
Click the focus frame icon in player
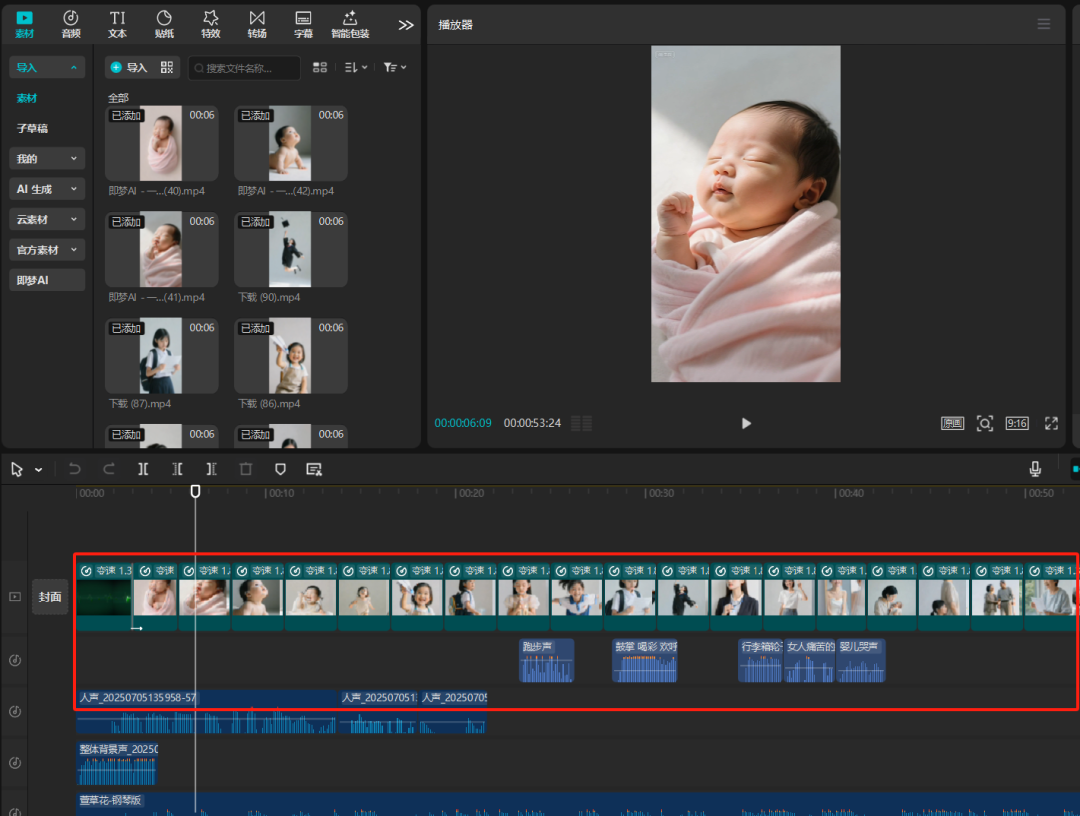pos(985,423)
